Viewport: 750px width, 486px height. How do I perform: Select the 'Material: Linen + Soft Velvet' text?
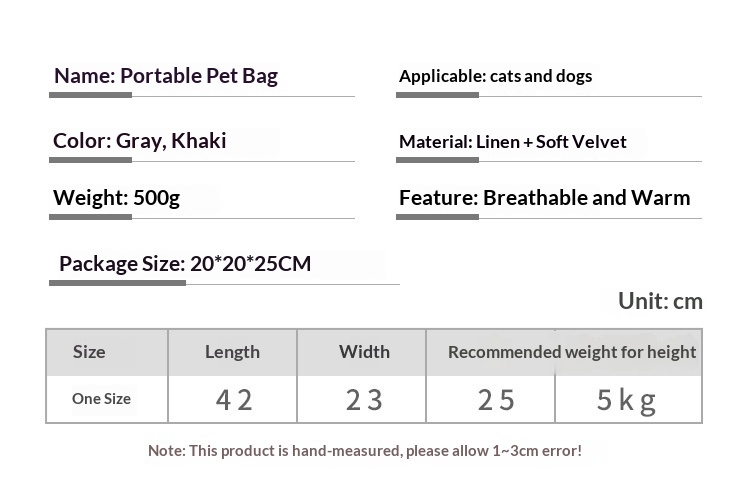coord(513,142)
